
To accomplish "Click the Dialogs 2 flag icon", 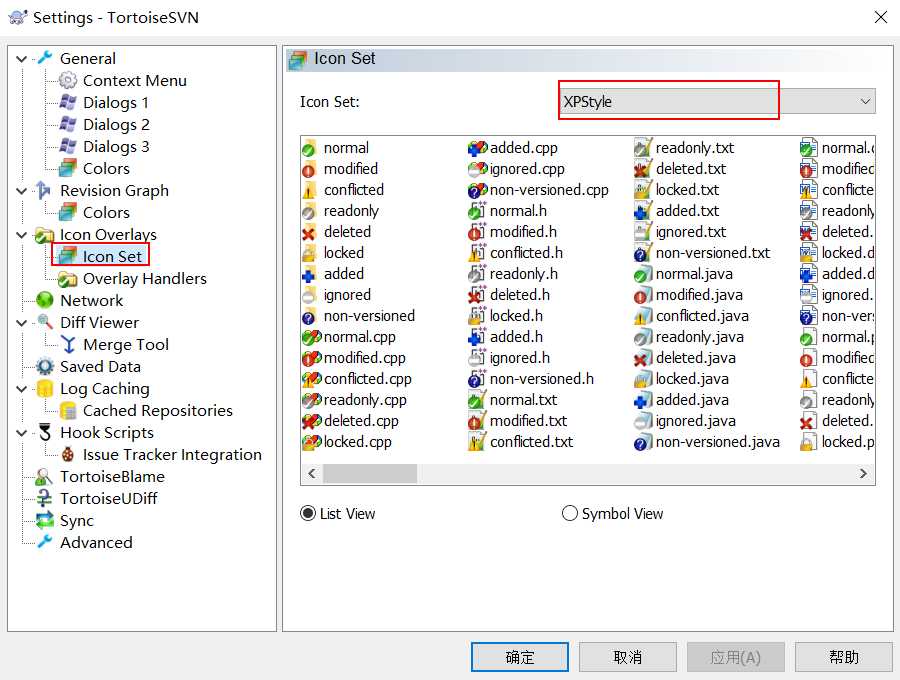I will [x=68, y=124].
